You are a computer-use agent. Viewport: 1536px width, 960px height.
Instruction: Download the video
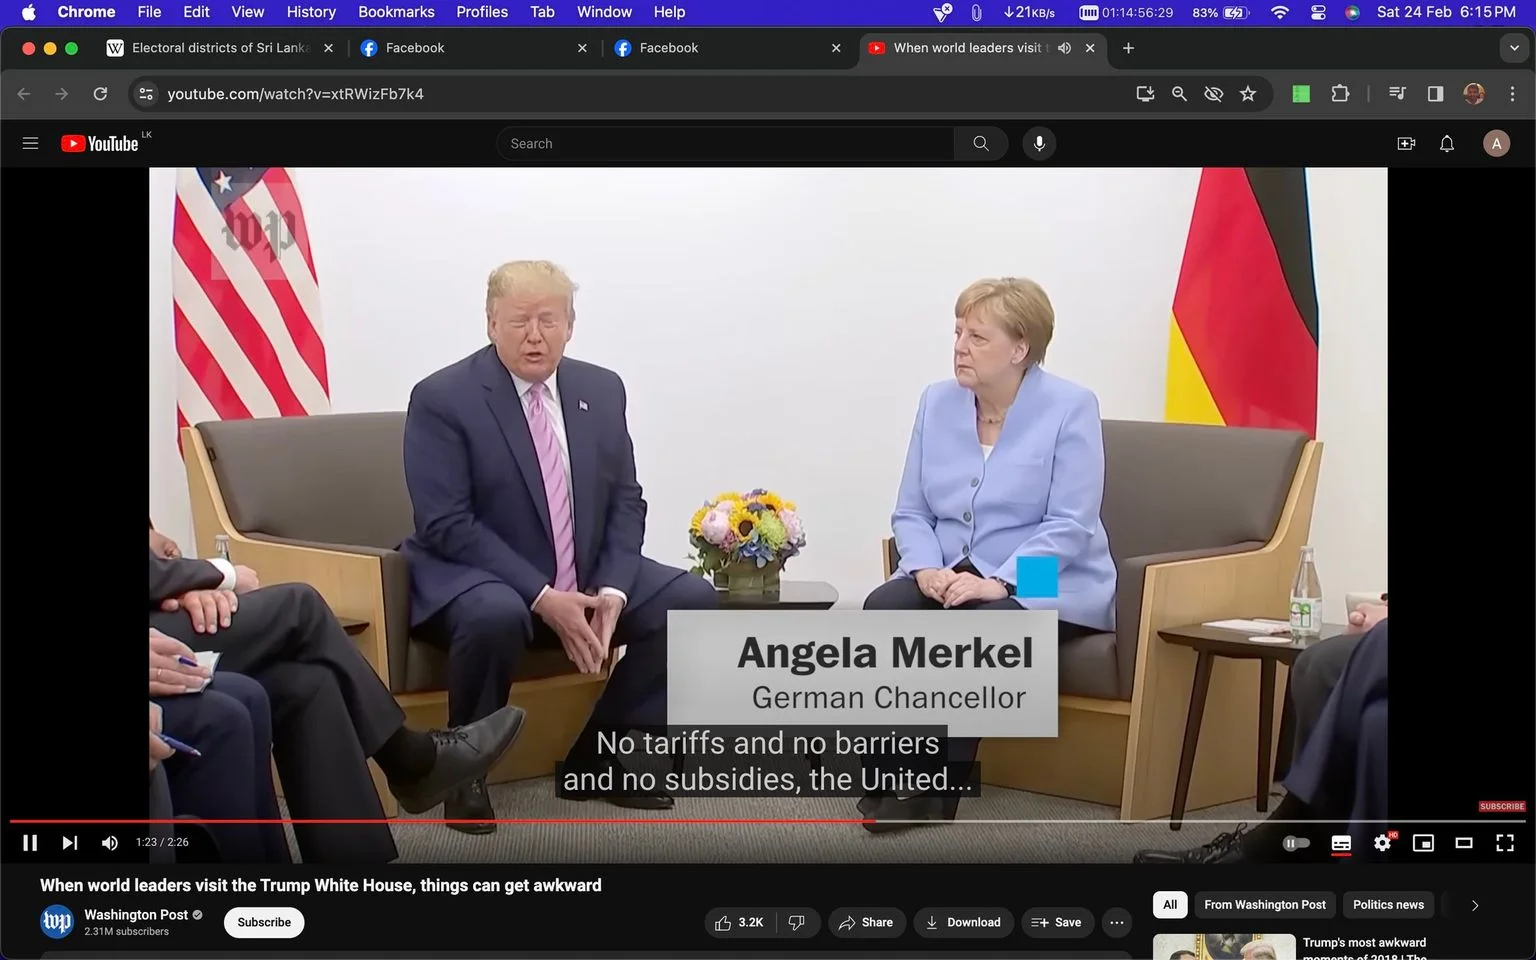pyautogui.click(x=963, y=922)
